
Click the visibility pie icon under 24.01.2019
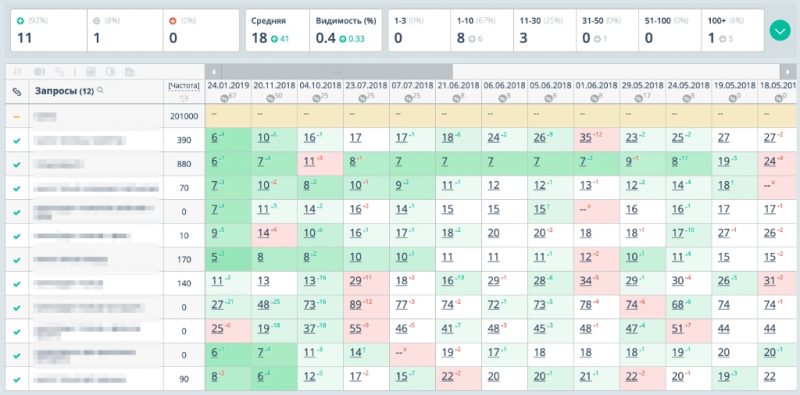coord(223,98)
